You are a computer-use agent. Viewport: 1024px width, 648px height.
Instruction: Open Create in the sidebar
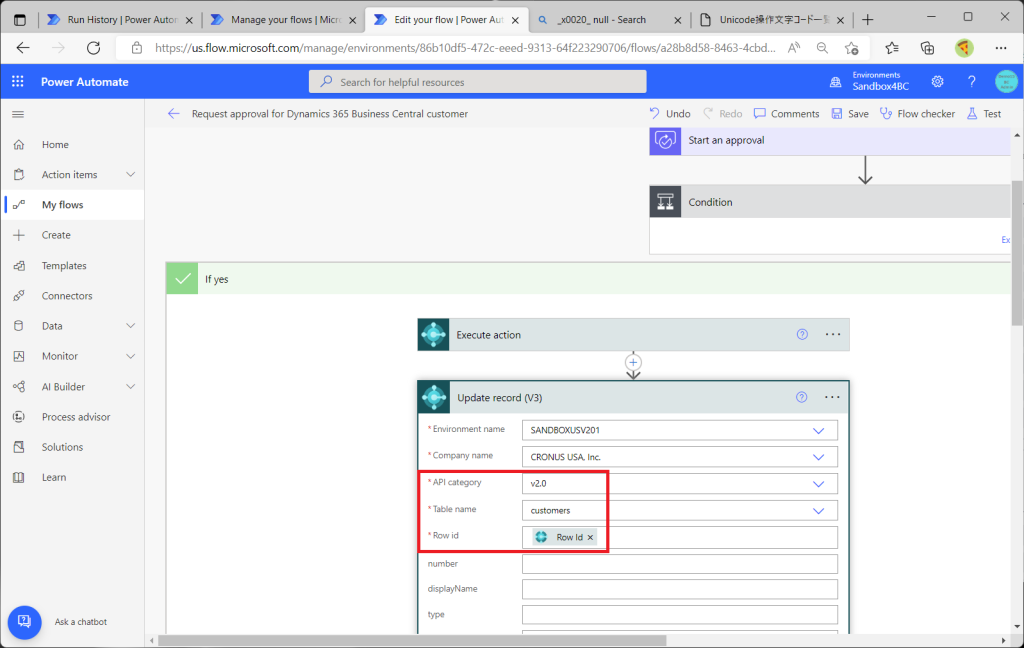(x=72, y=235)
